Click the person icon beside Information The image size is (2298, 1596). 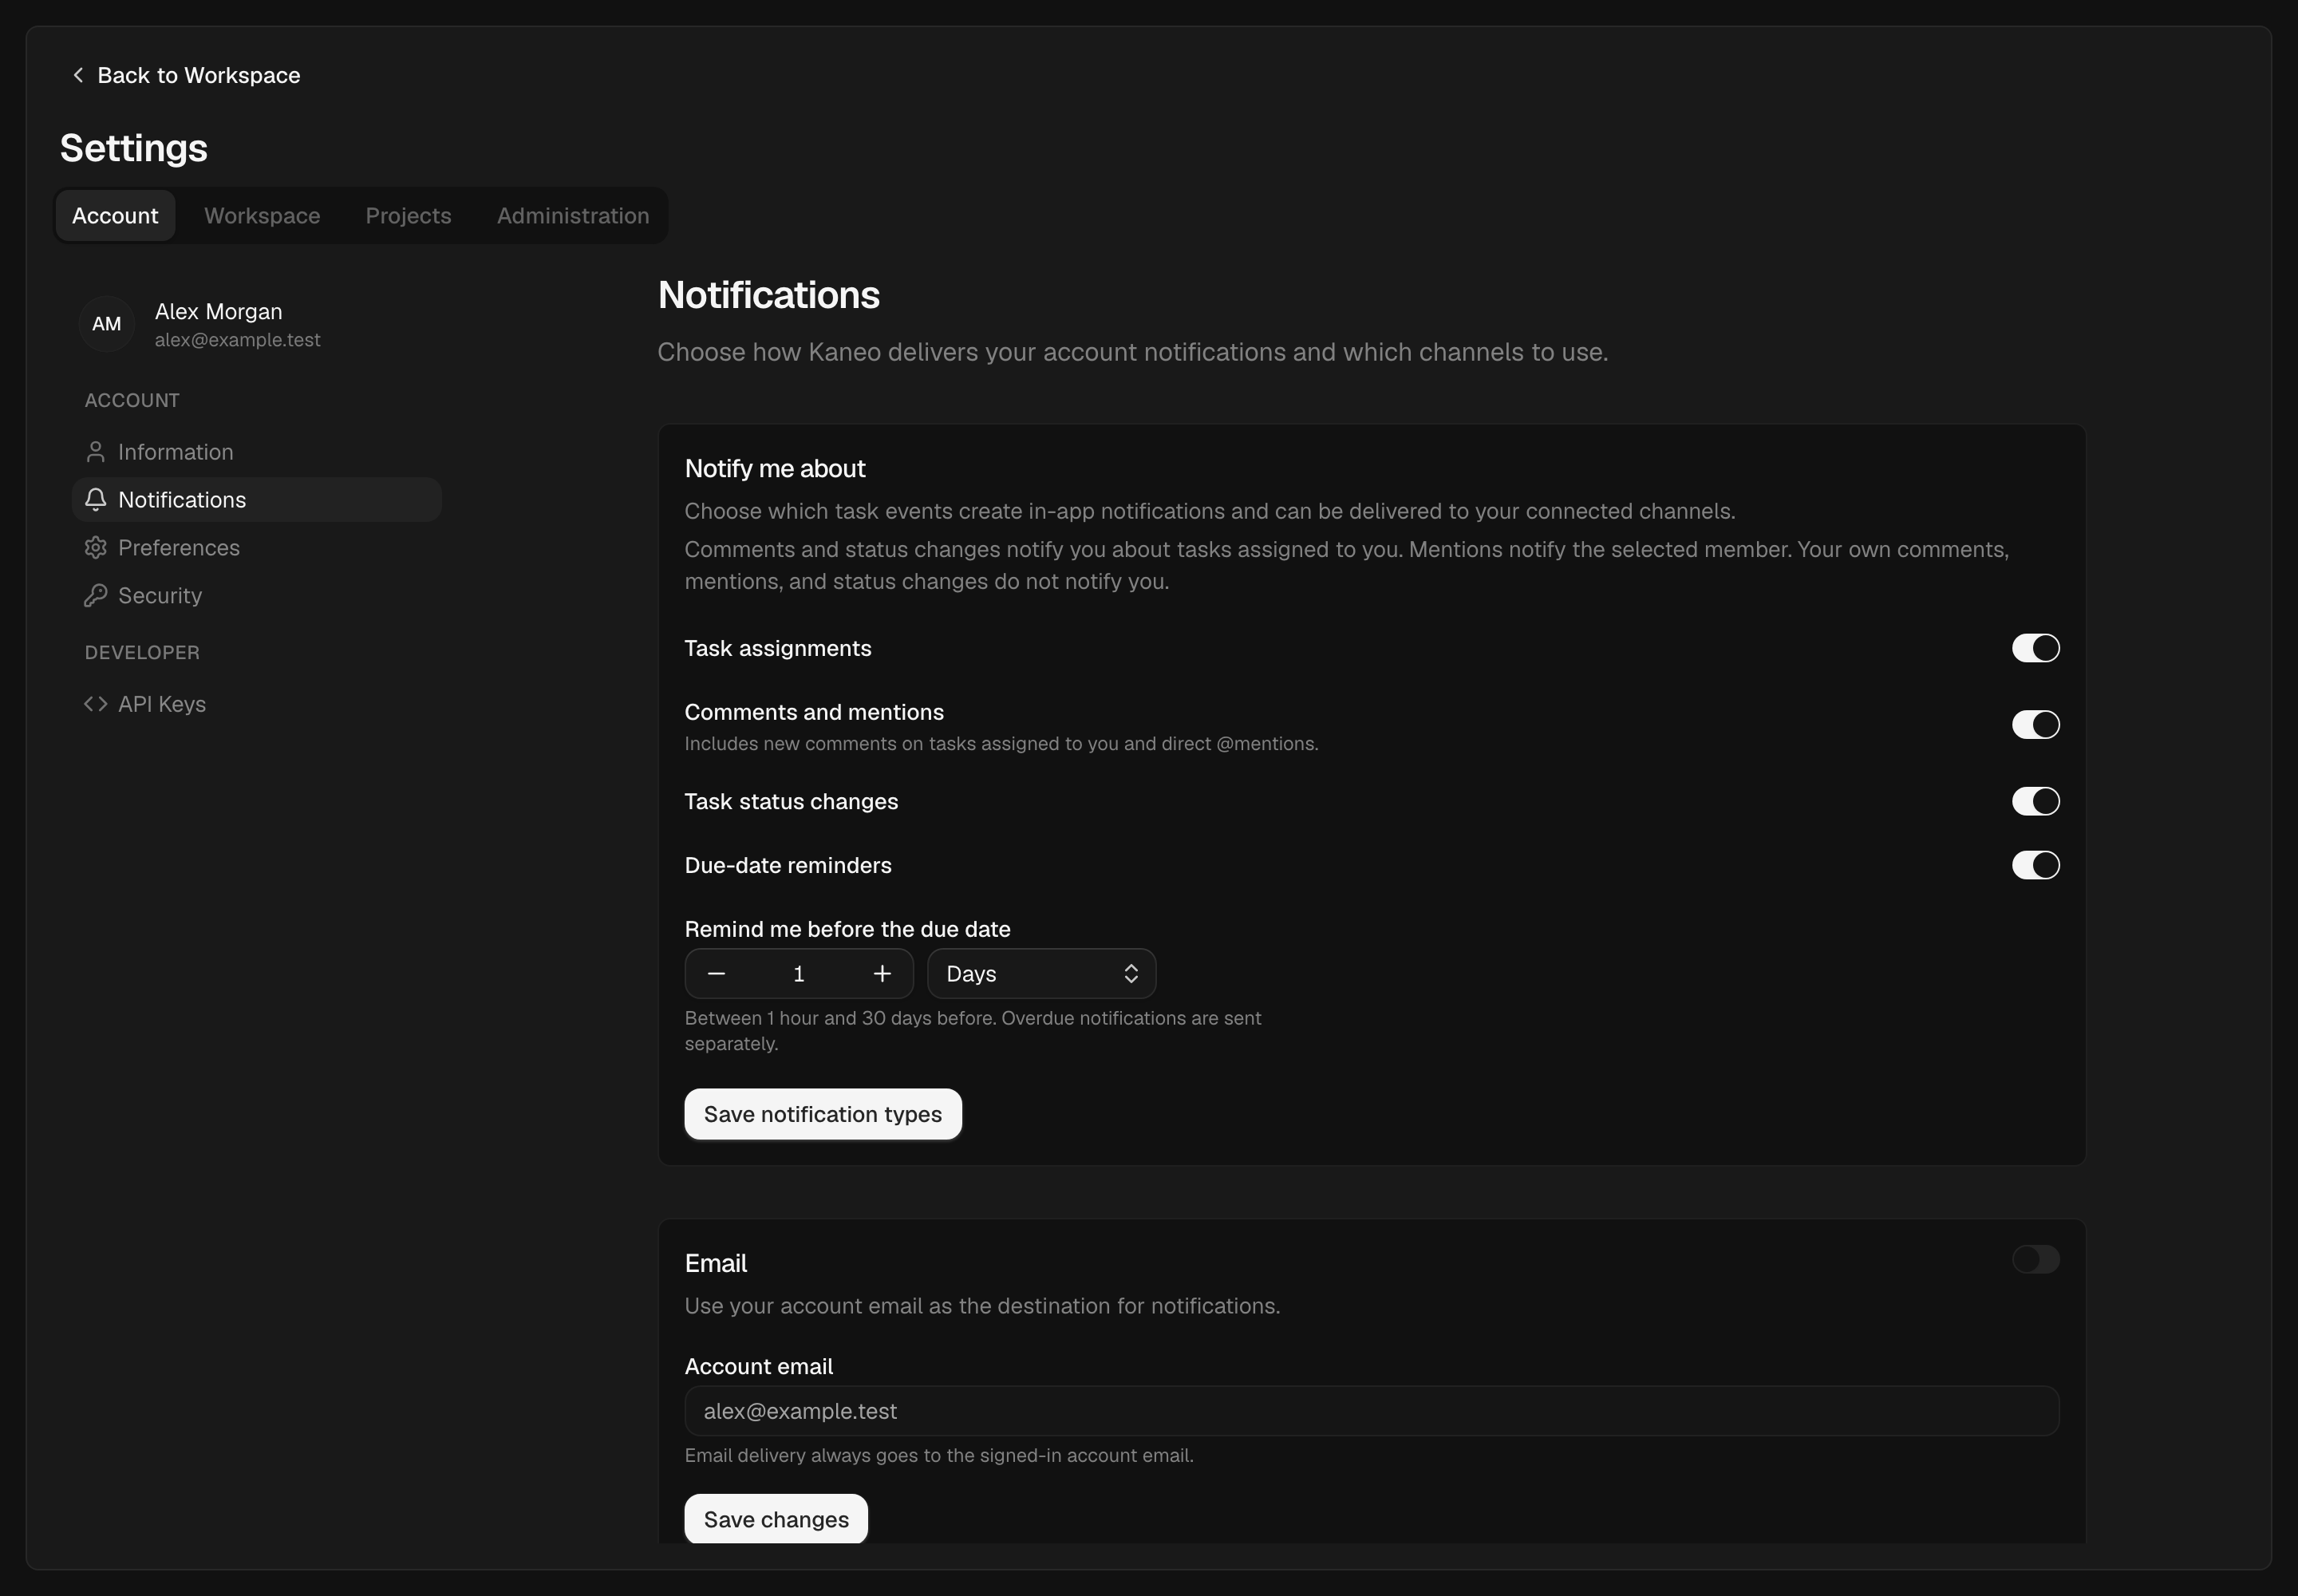(x=95, y=452)
